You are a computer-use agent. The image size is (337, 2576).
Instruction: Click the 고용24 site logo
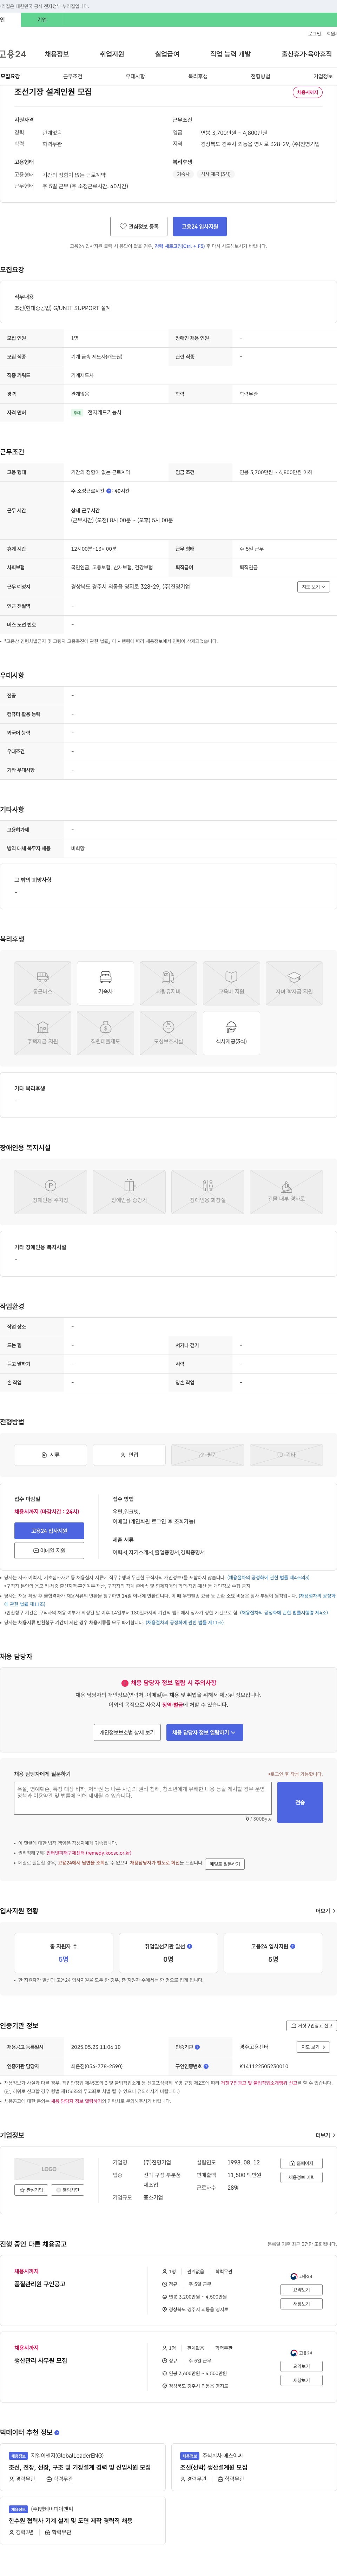coord(13,54)
